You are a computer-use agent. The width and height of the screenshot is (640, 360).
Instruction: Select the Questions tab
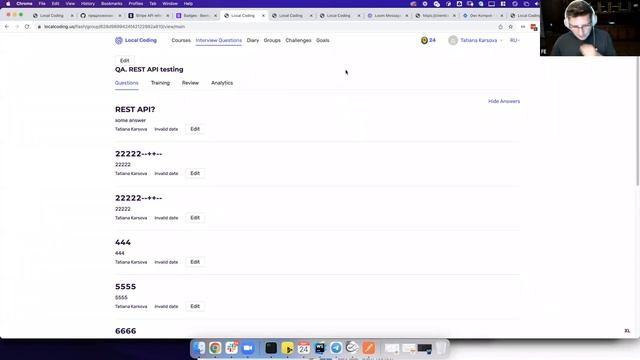[x=127, y=83]
